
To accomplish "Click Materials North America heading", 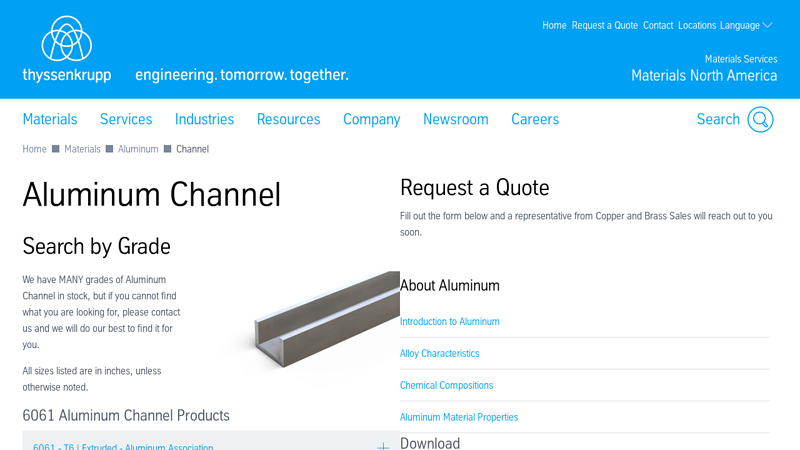I will pyautogui.click(x=704, y=76).
